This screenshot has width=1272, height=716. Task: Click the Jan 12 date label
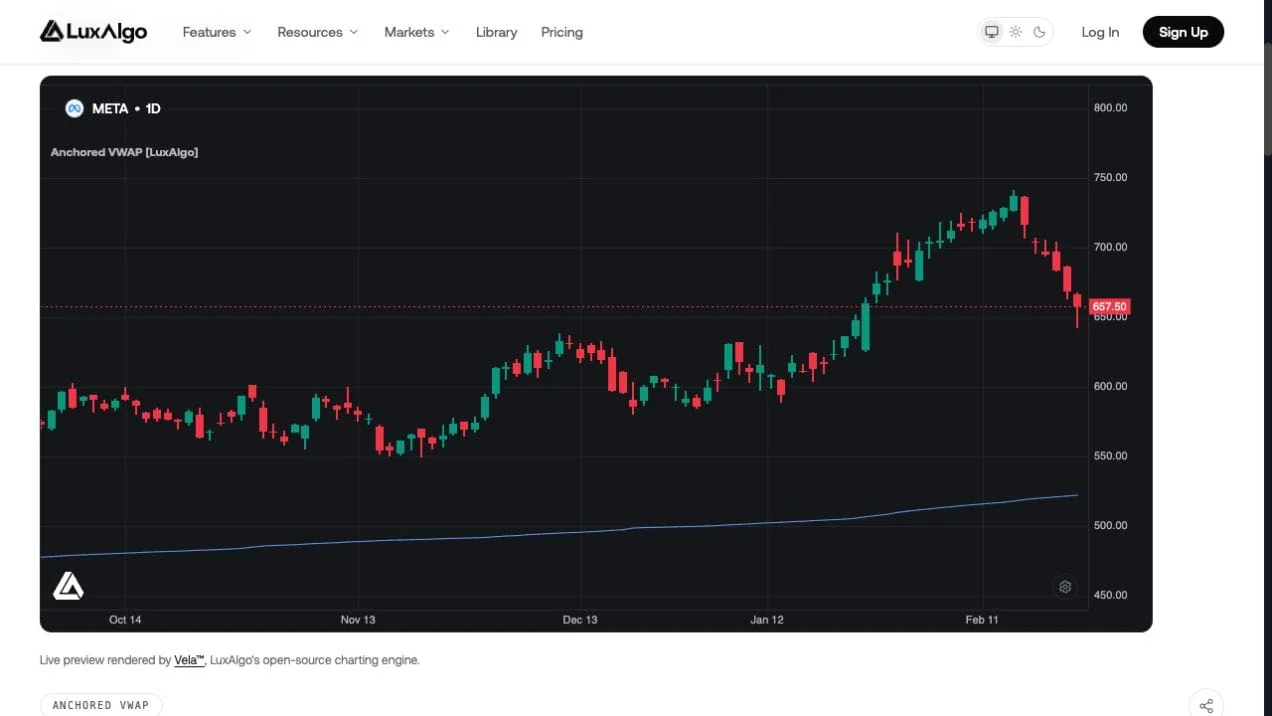point(767,620)
